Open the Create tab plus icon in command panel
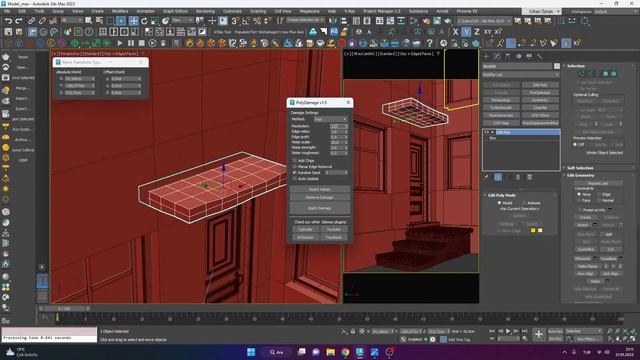Viewport: 640px width, 360px height. [487, 56]
